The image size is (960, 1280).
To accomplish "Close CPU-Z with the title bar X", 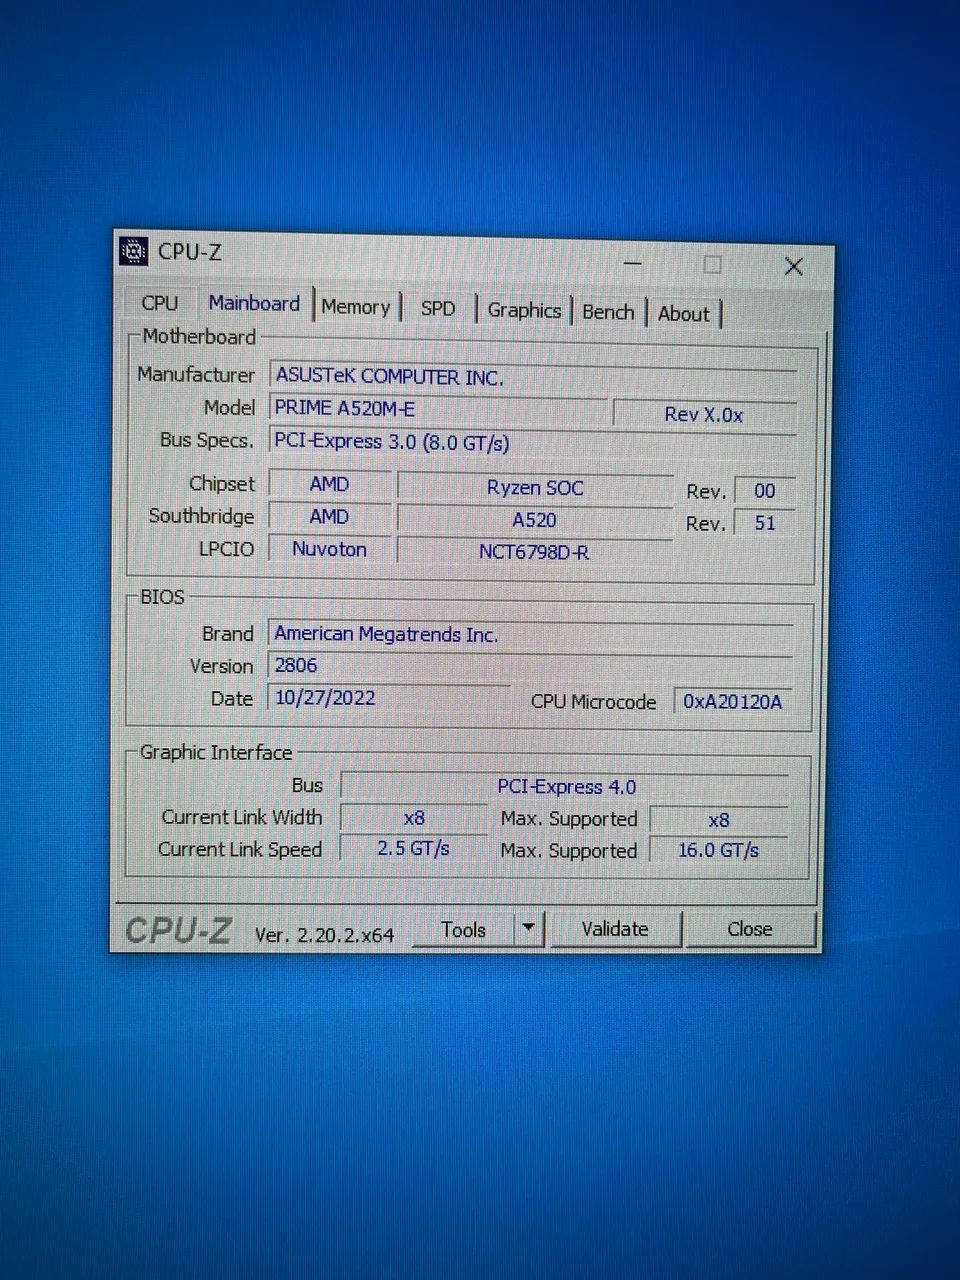I will pos(793,266).
